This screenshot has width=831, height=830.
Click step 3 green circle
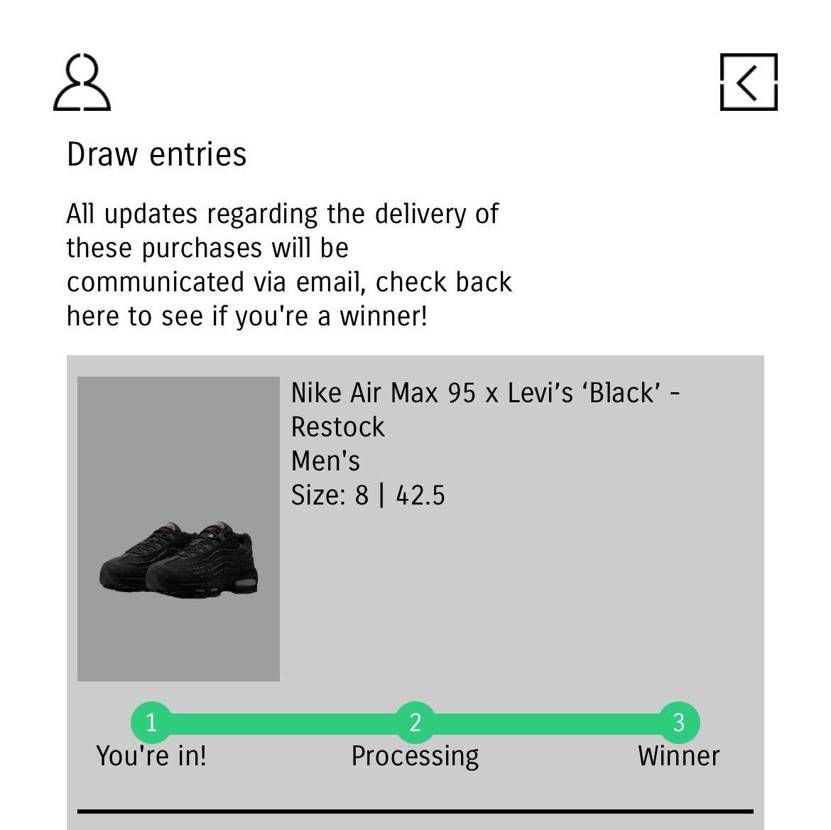click(679, 722)
